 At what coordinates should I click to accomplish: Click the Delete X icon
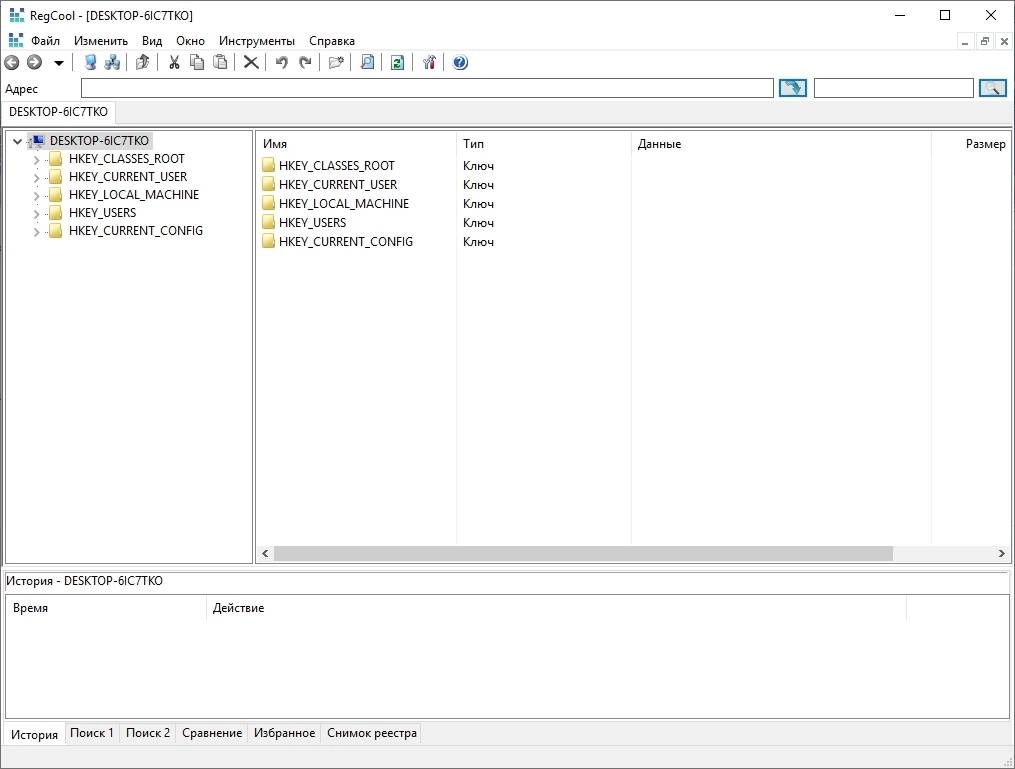(251, 63)
